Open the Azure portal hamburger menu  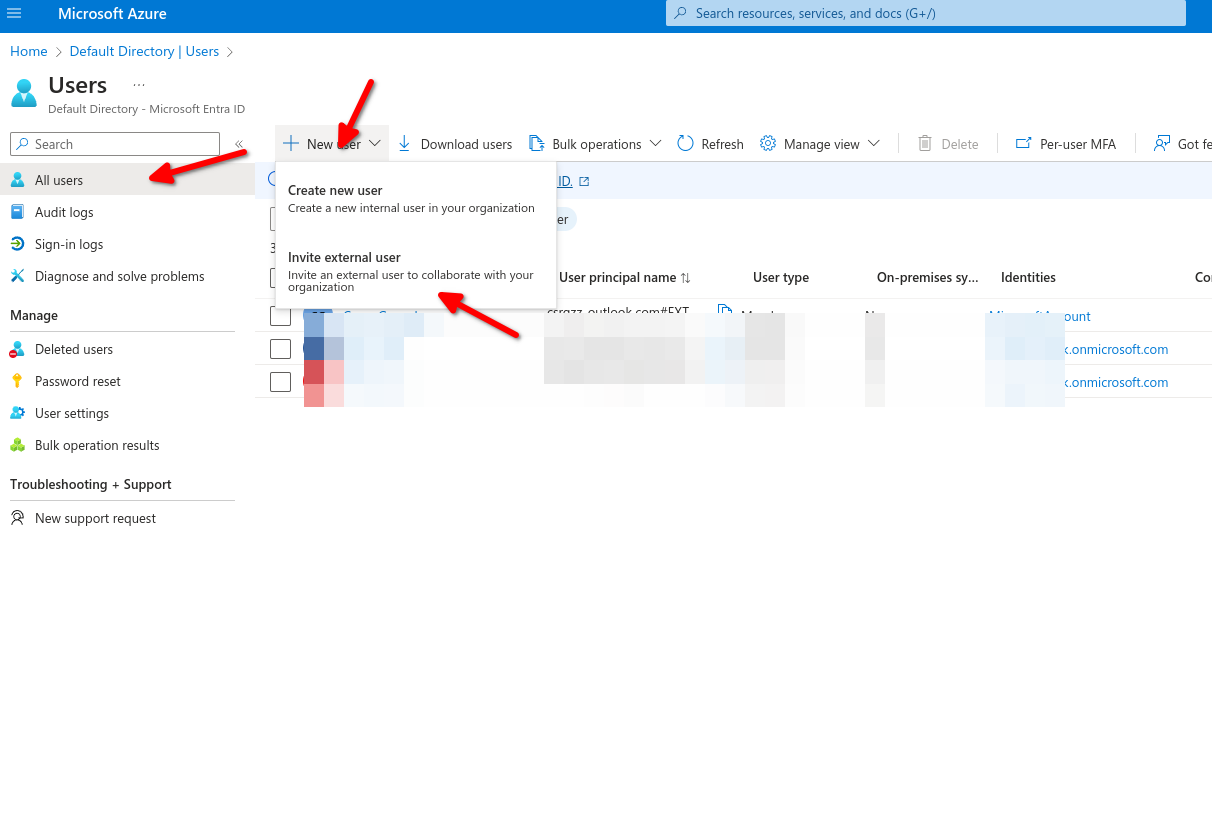point(14,14)
